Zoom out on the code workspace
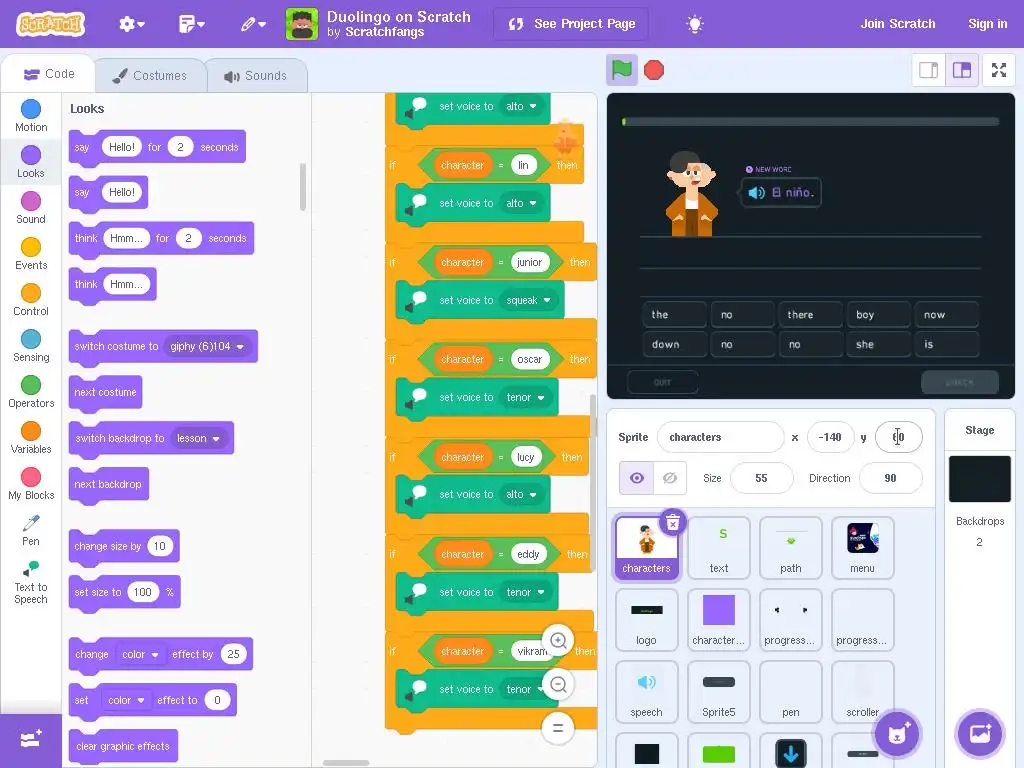 (x=558, y=684)
